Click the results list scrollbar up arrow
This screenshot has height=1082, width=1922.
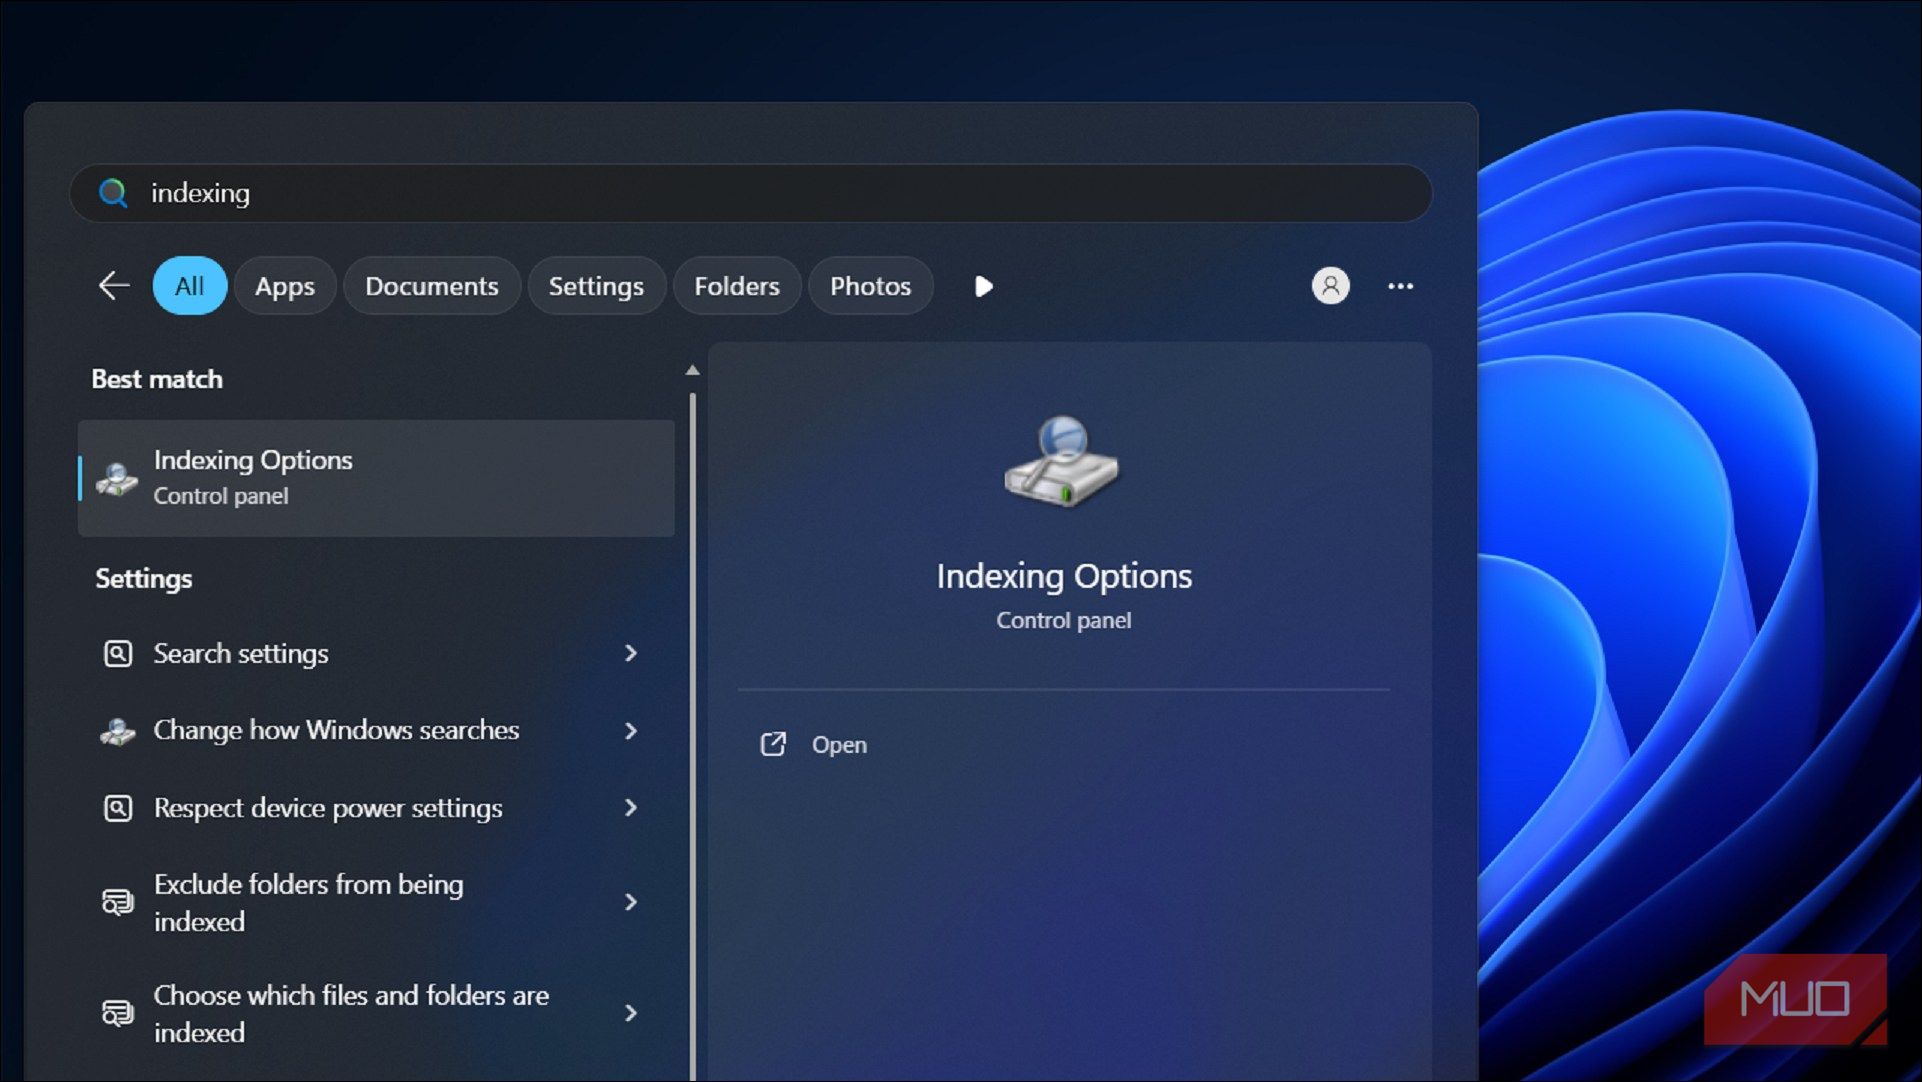pyautogui.click(x=692, y=370)
